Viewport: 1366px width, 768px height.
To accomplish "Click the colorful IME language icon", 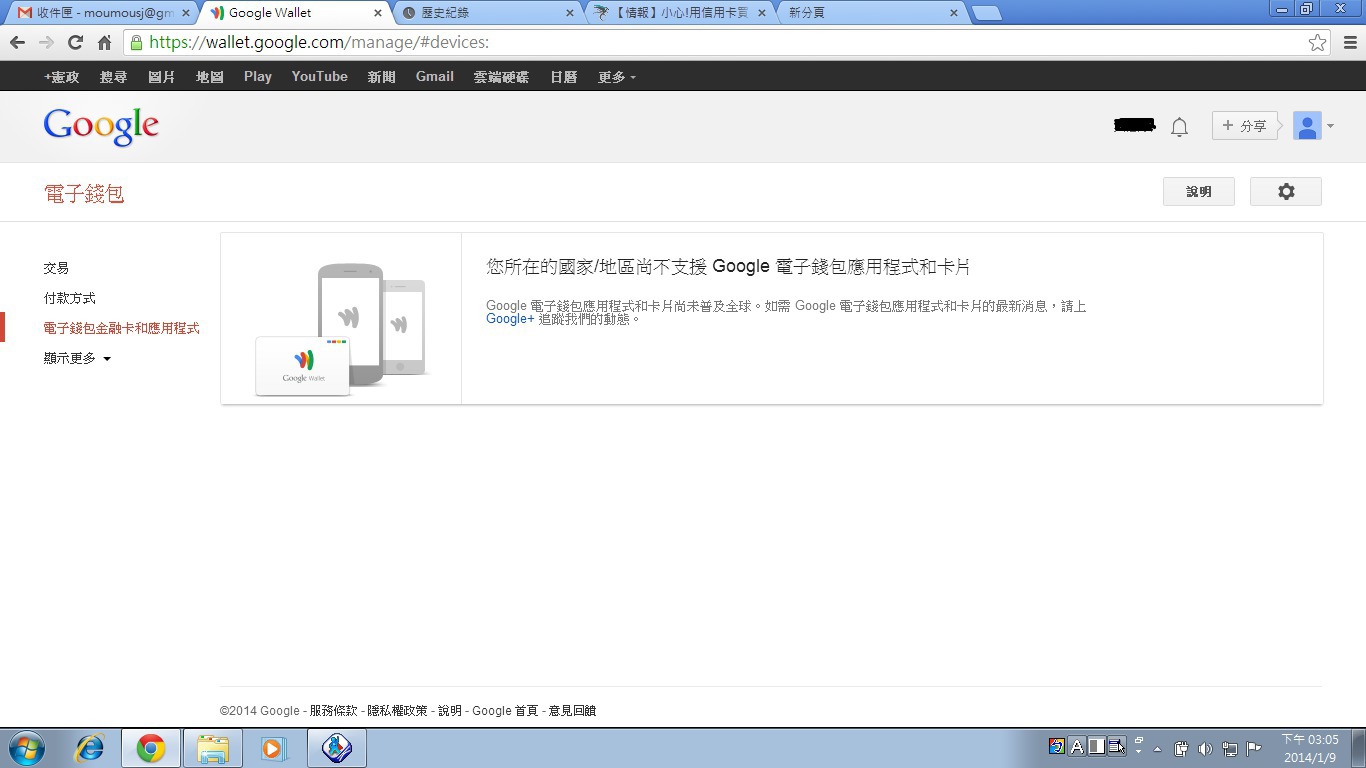I will point(1057,746).
